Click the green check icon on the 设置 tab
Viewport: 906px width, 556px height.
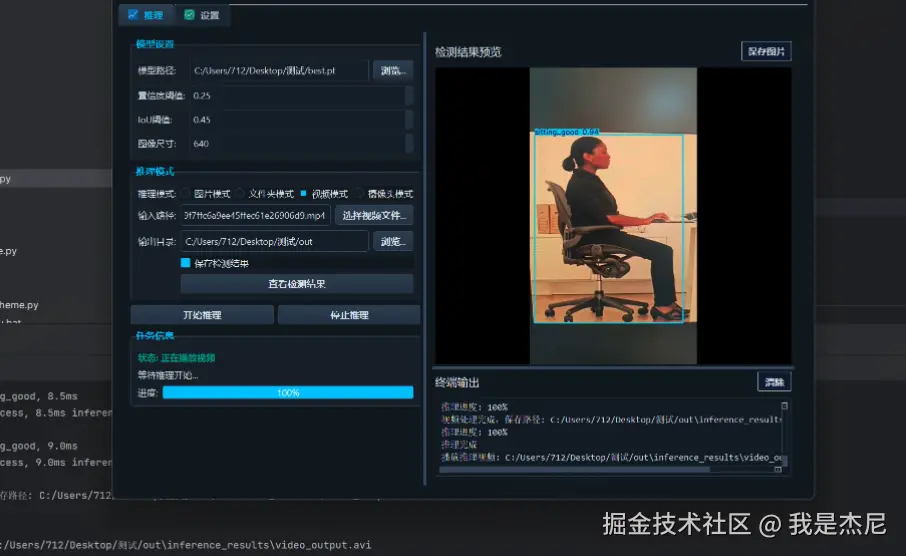pos(189,14)
